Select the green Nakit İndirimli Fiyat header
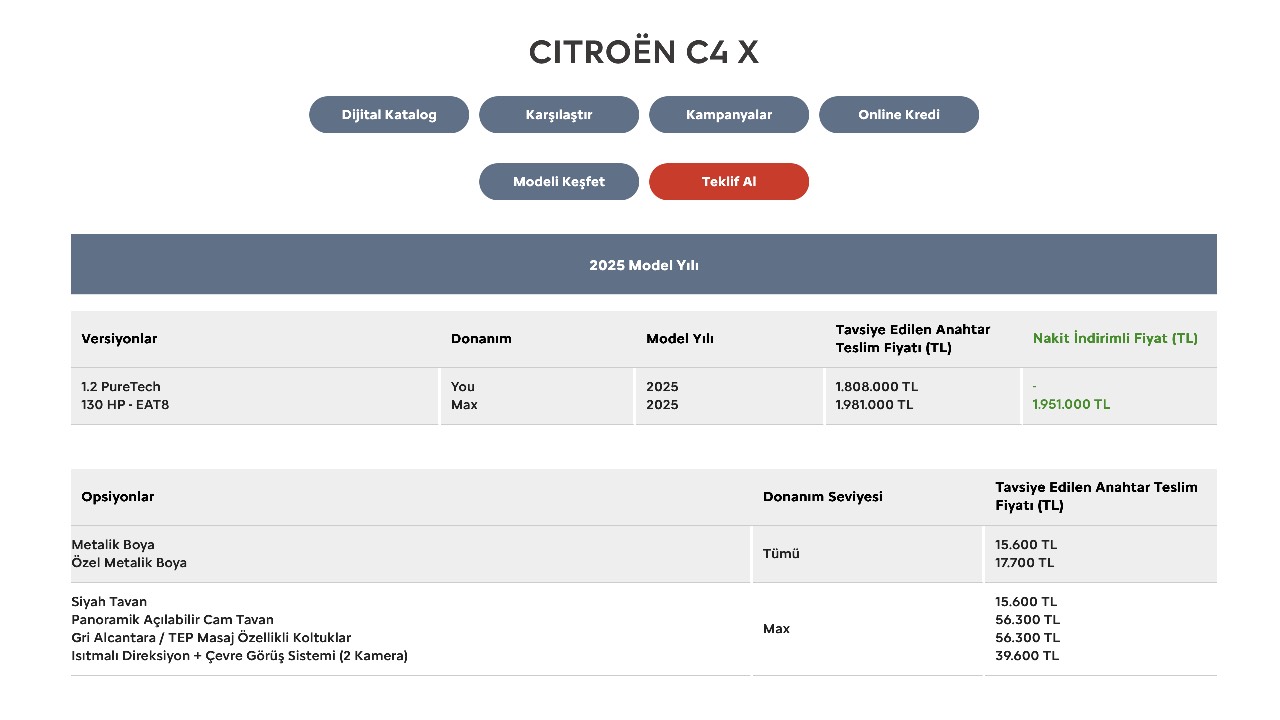The width and height of the screenshot is (1280, 720). pos(1115,339)
